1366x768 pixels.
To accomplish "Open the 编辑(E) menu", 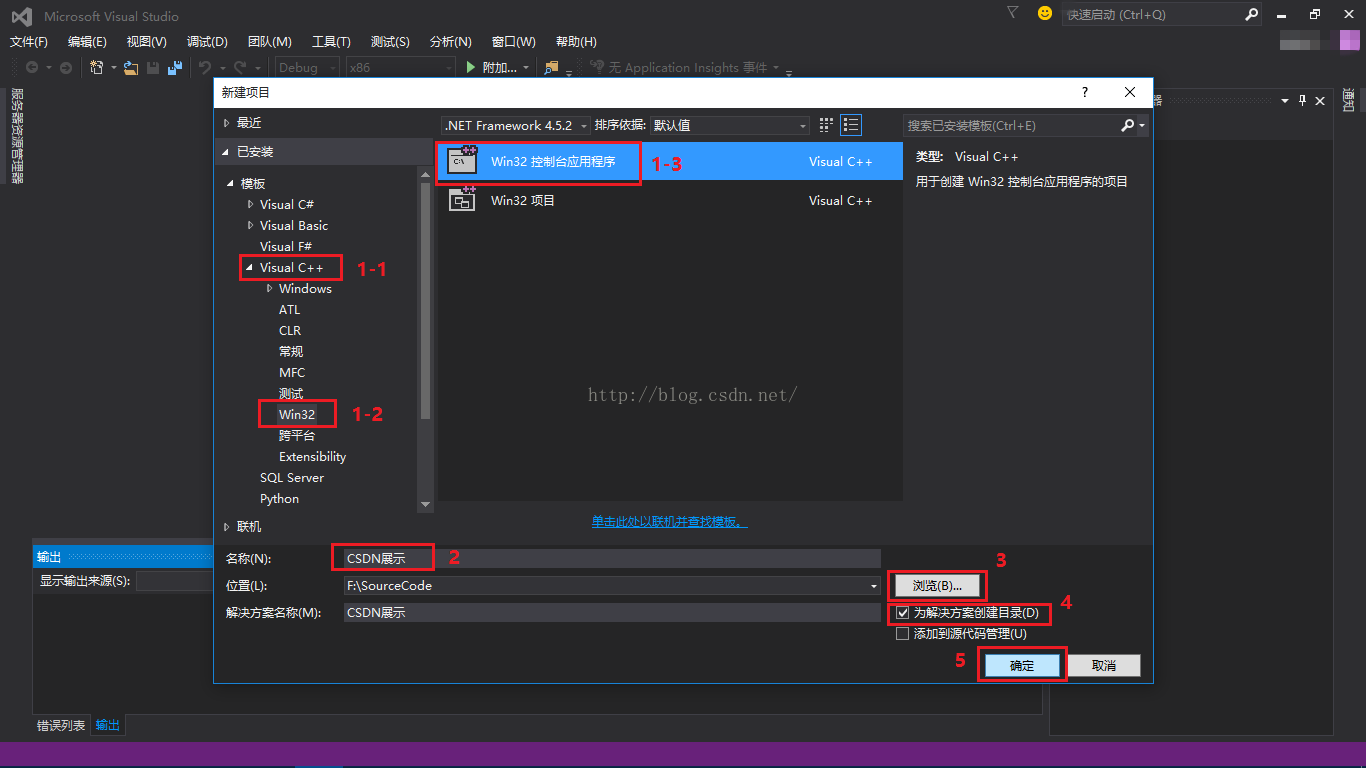I will coord(87,41).
